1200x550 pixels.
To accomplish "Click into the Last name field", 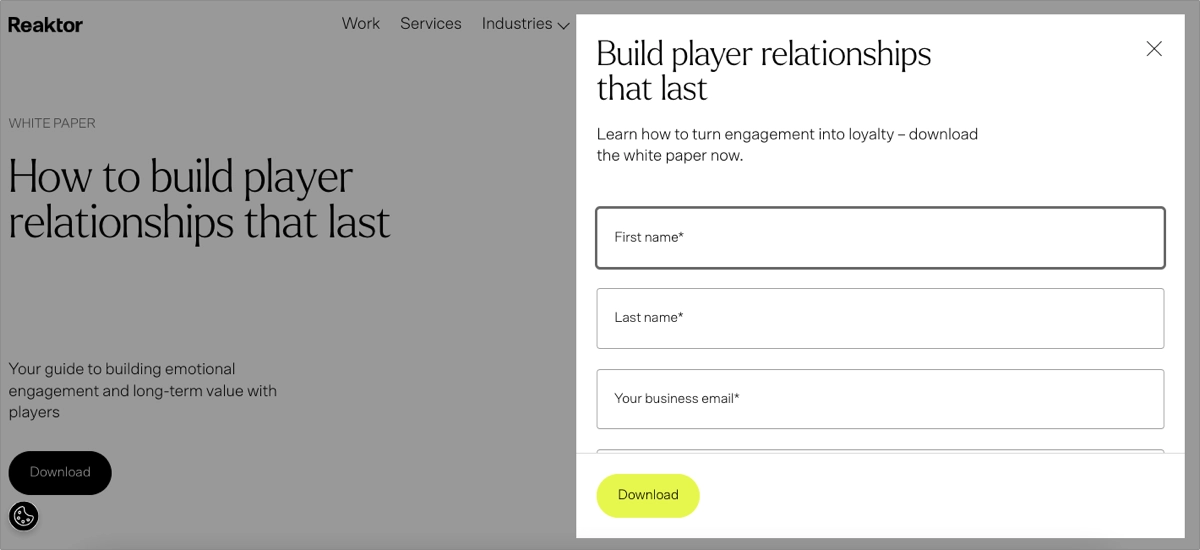I will click(880, 318).
